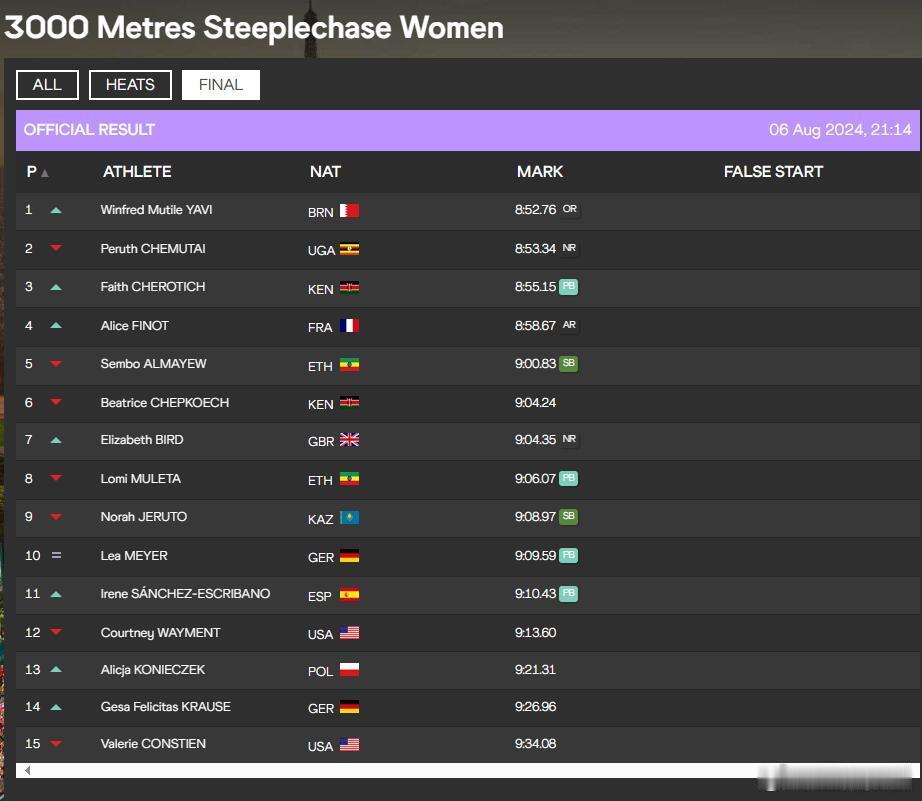Click the Great Britain flag icon

349,440
